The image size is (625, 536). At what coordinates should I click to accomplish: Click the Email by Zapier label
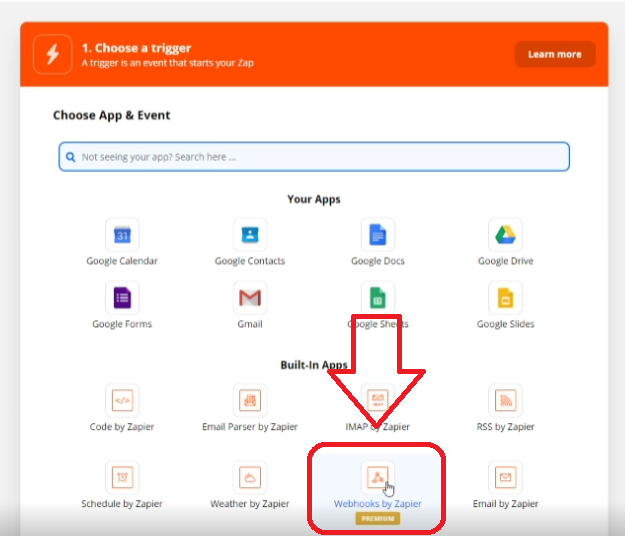(x=505, y=504)
